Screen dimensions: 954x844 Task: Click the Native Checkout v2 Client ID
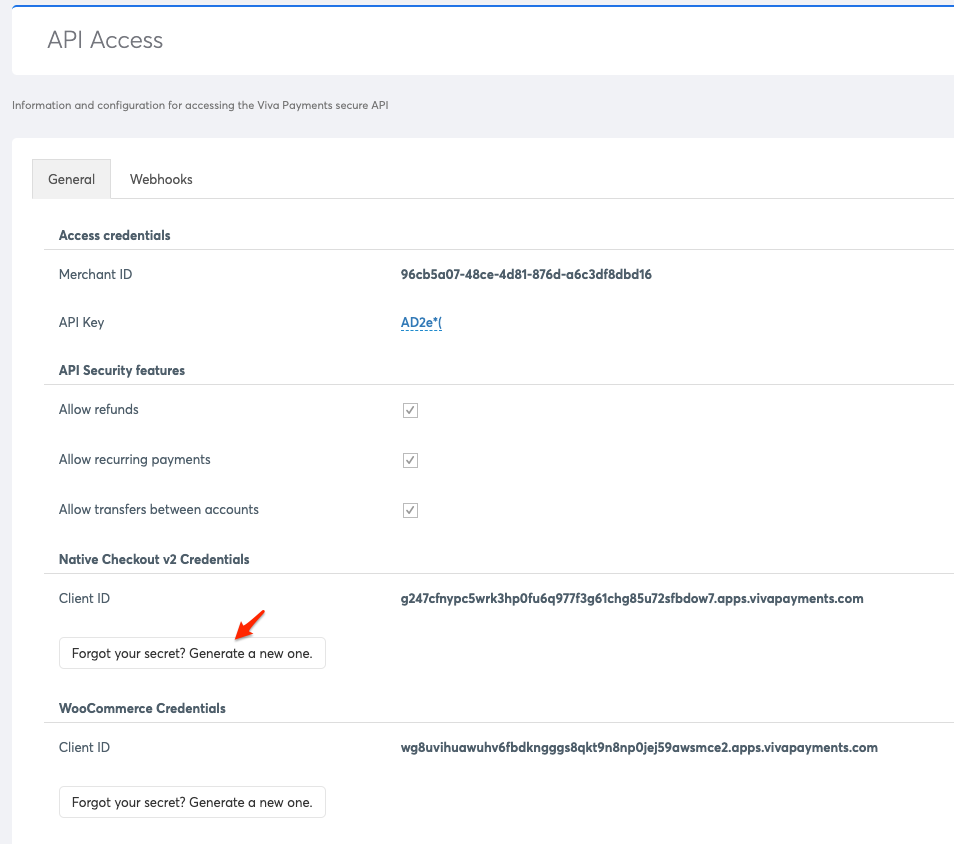[x=630, y=598]
